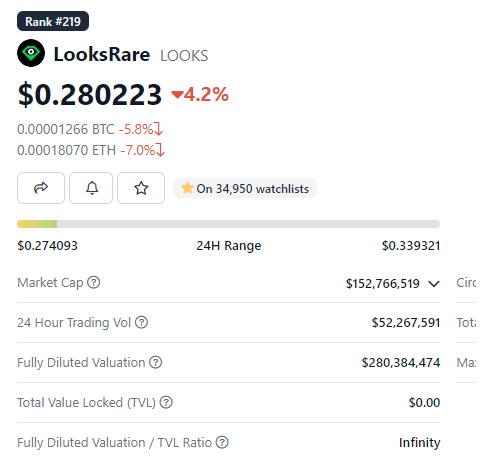The image size is (497, 459).
Task: Click the LooksRare green eye logo
Action: point(31,53)
